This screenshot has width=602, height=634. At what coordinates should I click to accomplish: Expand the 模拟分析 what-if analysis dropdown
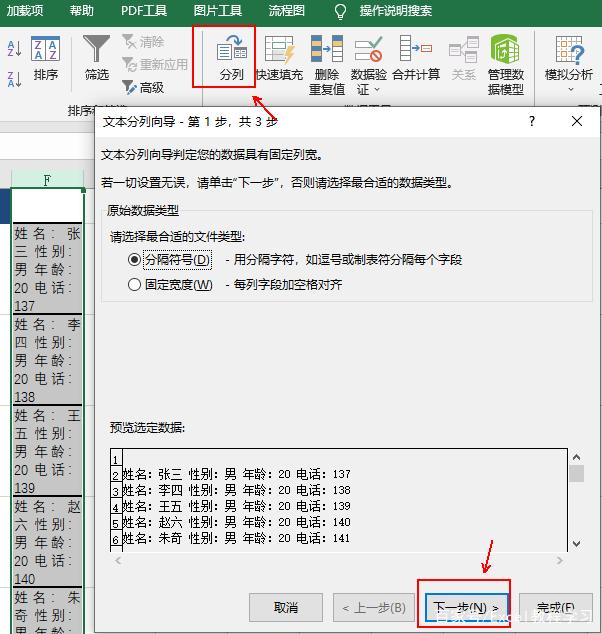570,89
